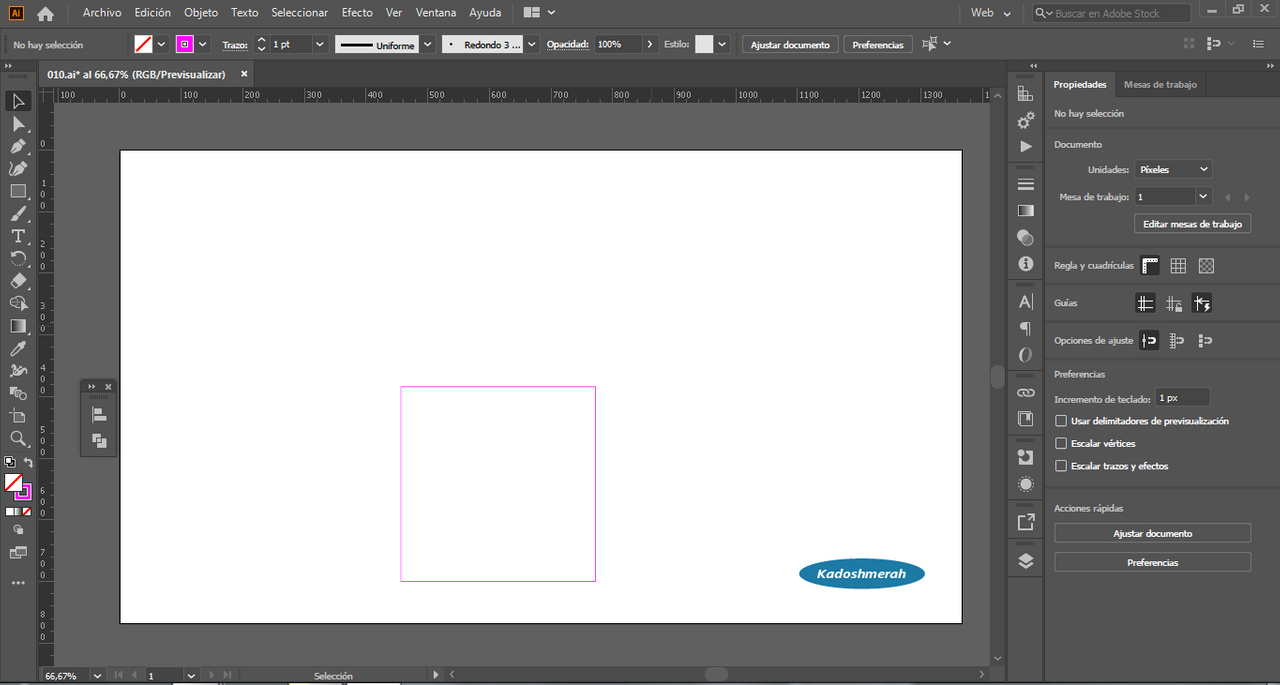Click the Opacidad 100% input field

pos(617,45)
